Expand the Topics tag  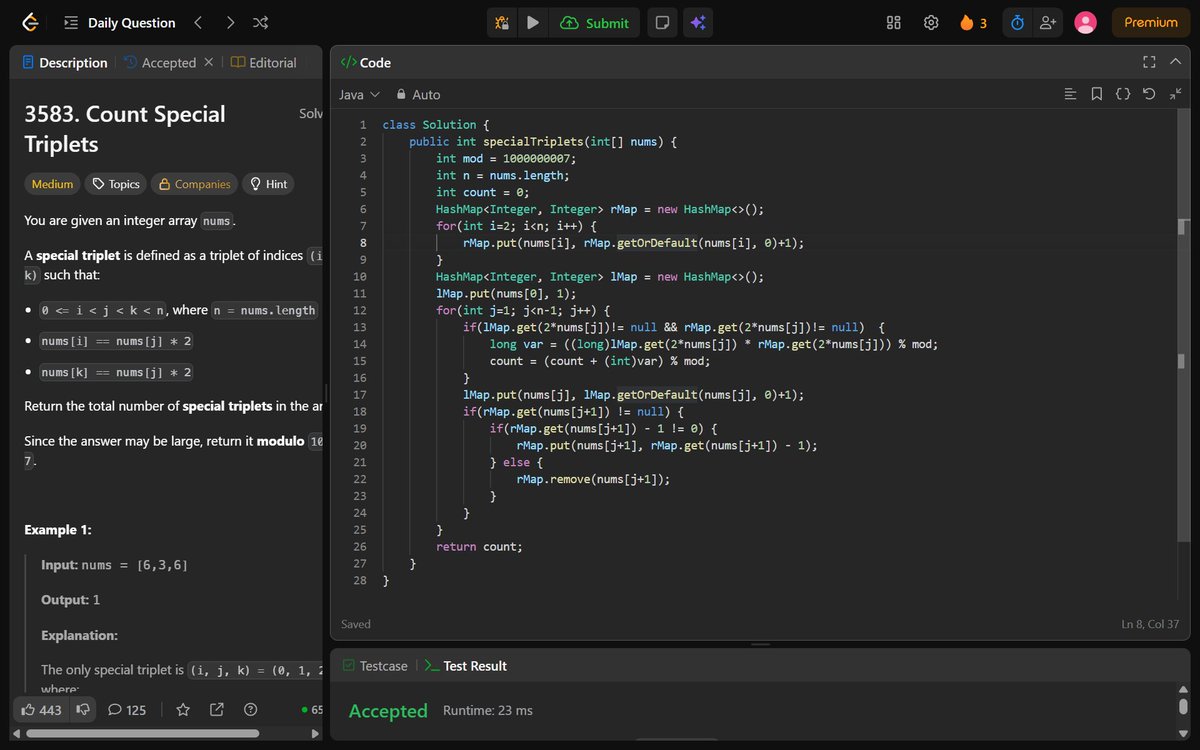[x=116, y=184]
